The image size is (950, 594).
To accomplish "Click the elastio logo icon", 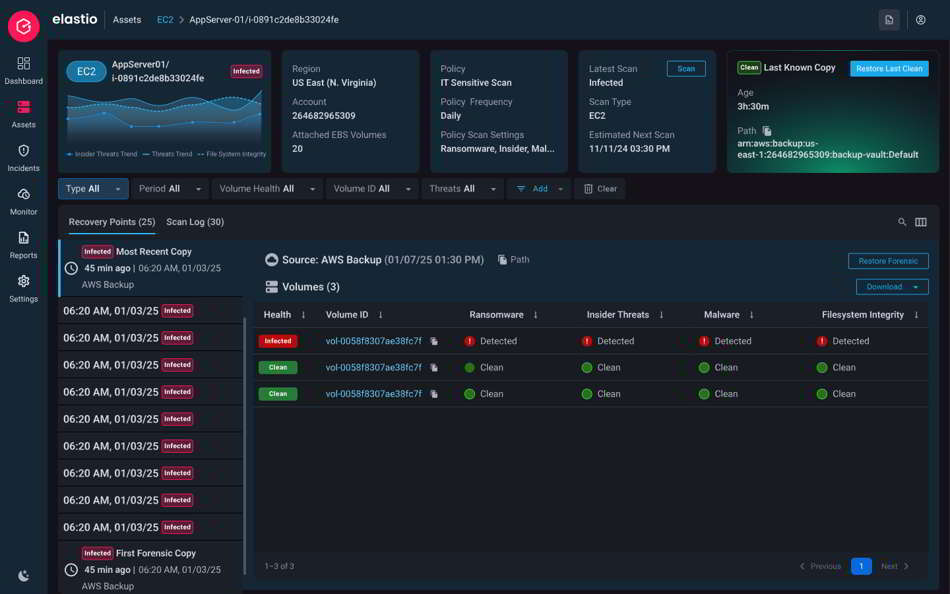I will [x=24, y=26].
